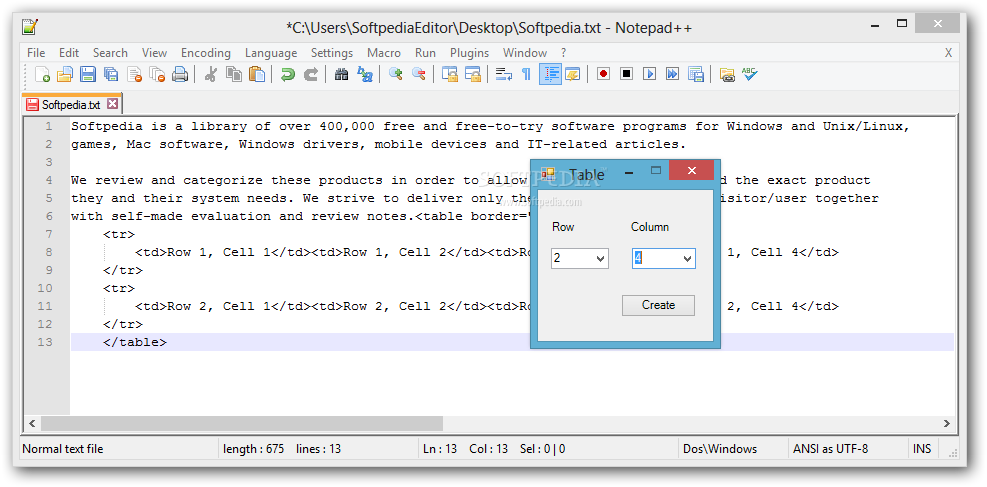Minimize the Table dialog window
Image resolution: width=987 pixels, height=487 pixels.
pos(628,171)
